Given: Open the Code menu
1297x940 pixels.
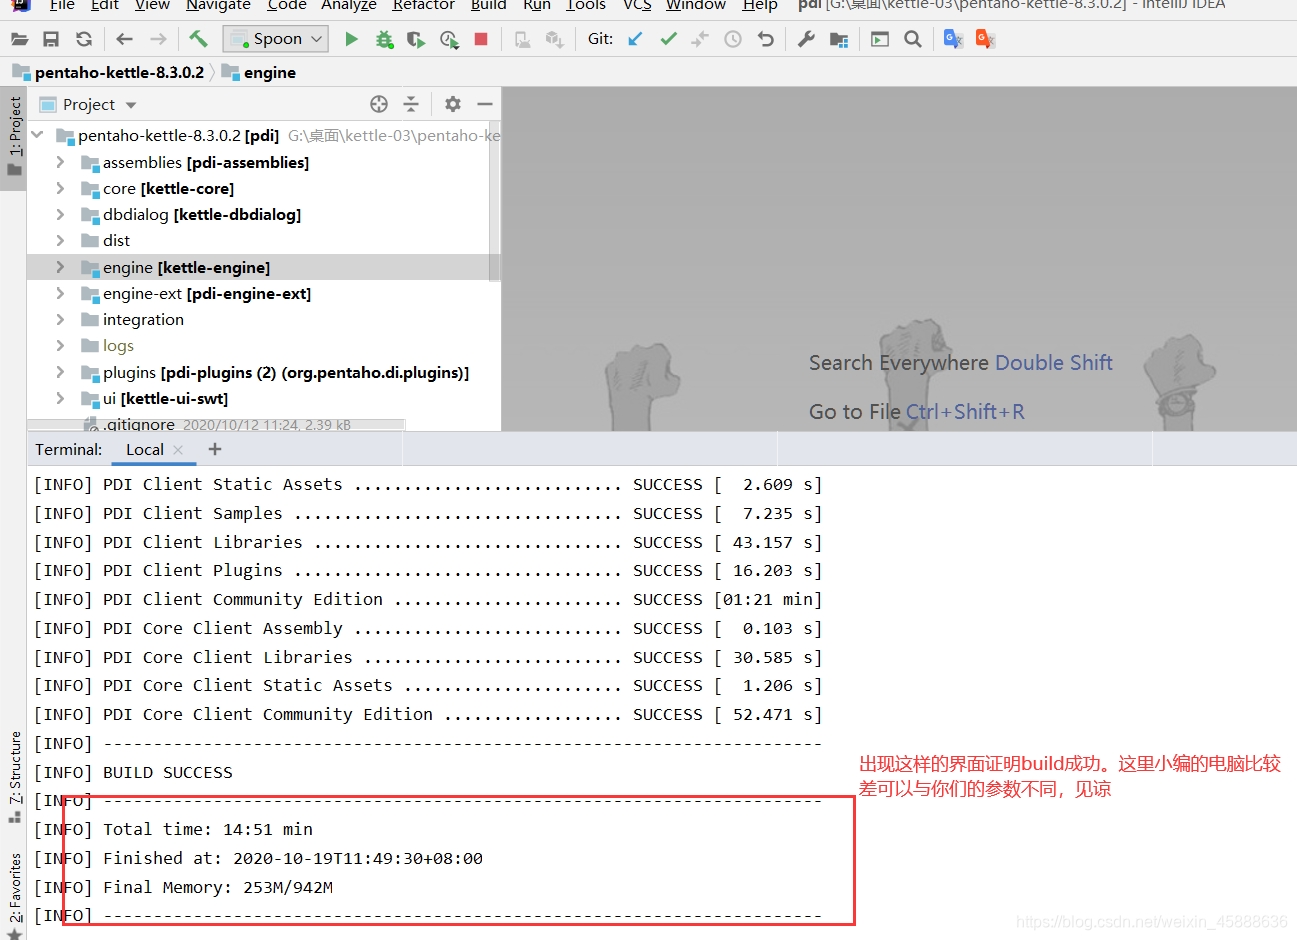Looking at the screenshot, I should [287, 5].
